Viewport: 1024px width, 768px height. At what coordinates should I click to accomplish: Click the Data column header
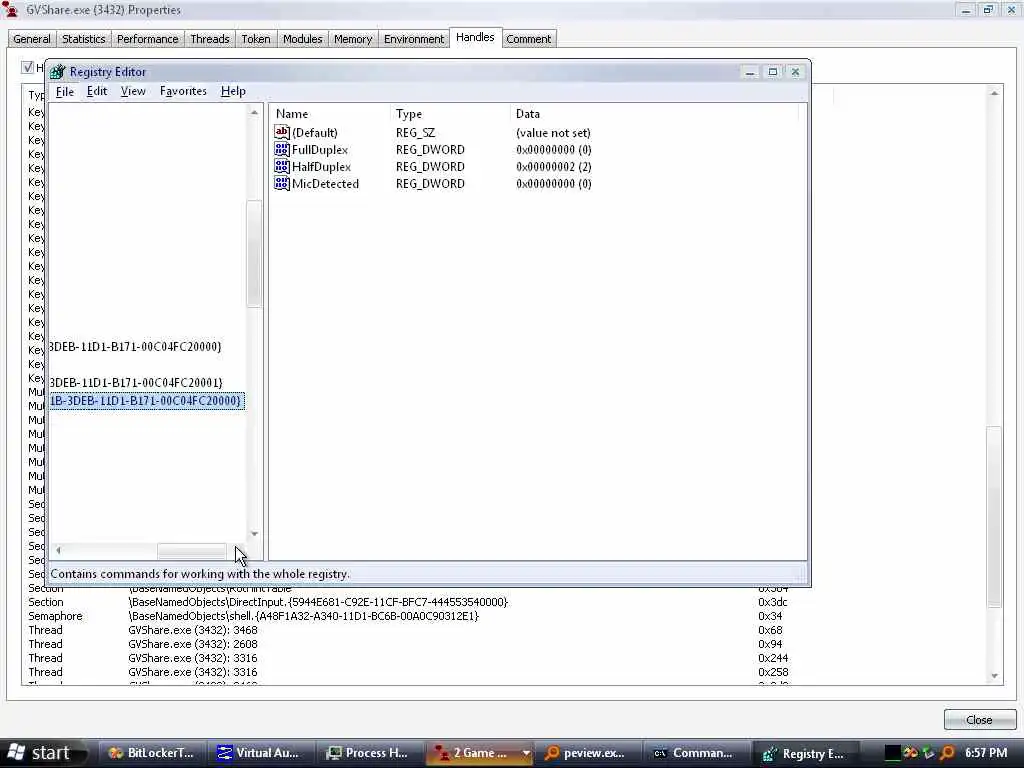[653, 114]
